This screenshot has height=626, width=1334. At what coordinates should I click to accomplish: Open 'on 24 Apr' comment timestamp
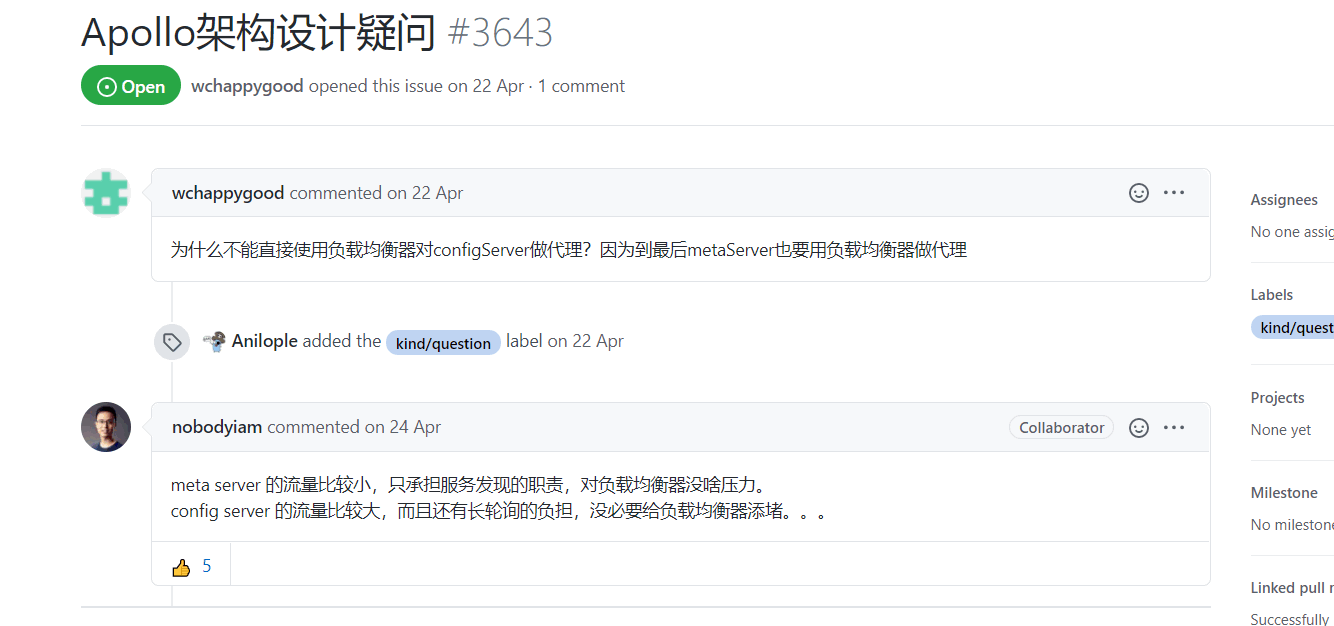click(403, 427)
